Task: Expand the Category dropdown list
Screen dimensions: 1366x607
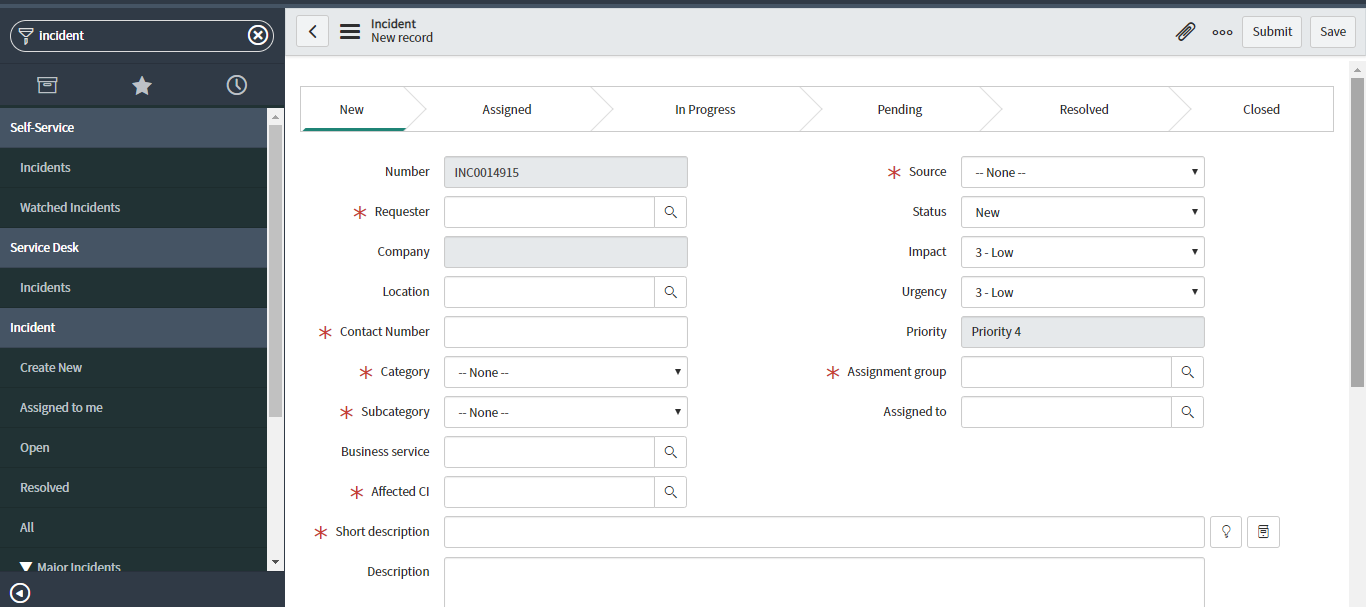Action: point(565,372)
